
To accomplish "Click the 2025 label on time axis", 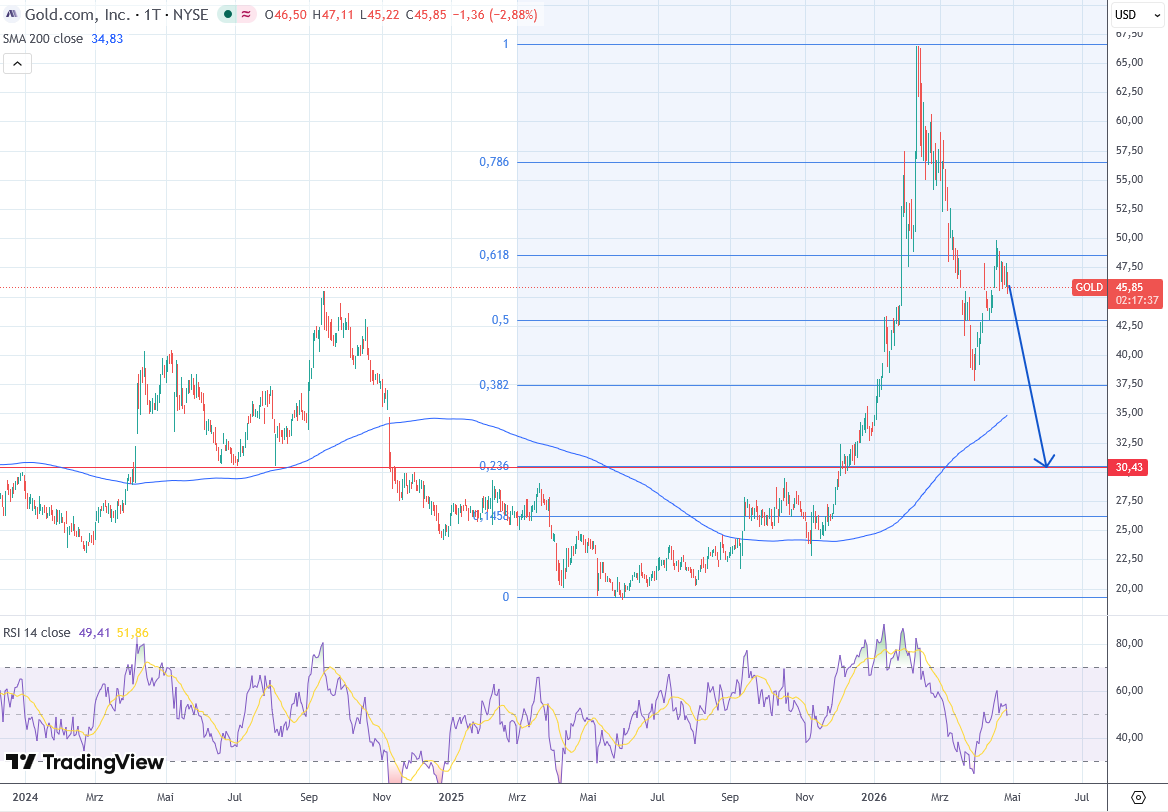I will click(x=451, y=797).
